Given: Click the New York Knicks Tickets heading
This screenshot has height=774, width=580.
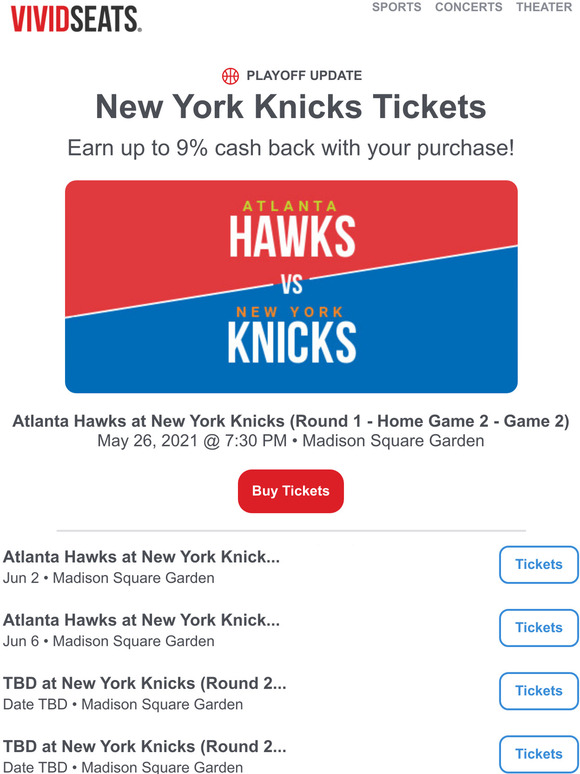Looking at the screenshot, I should pos(291,106).
